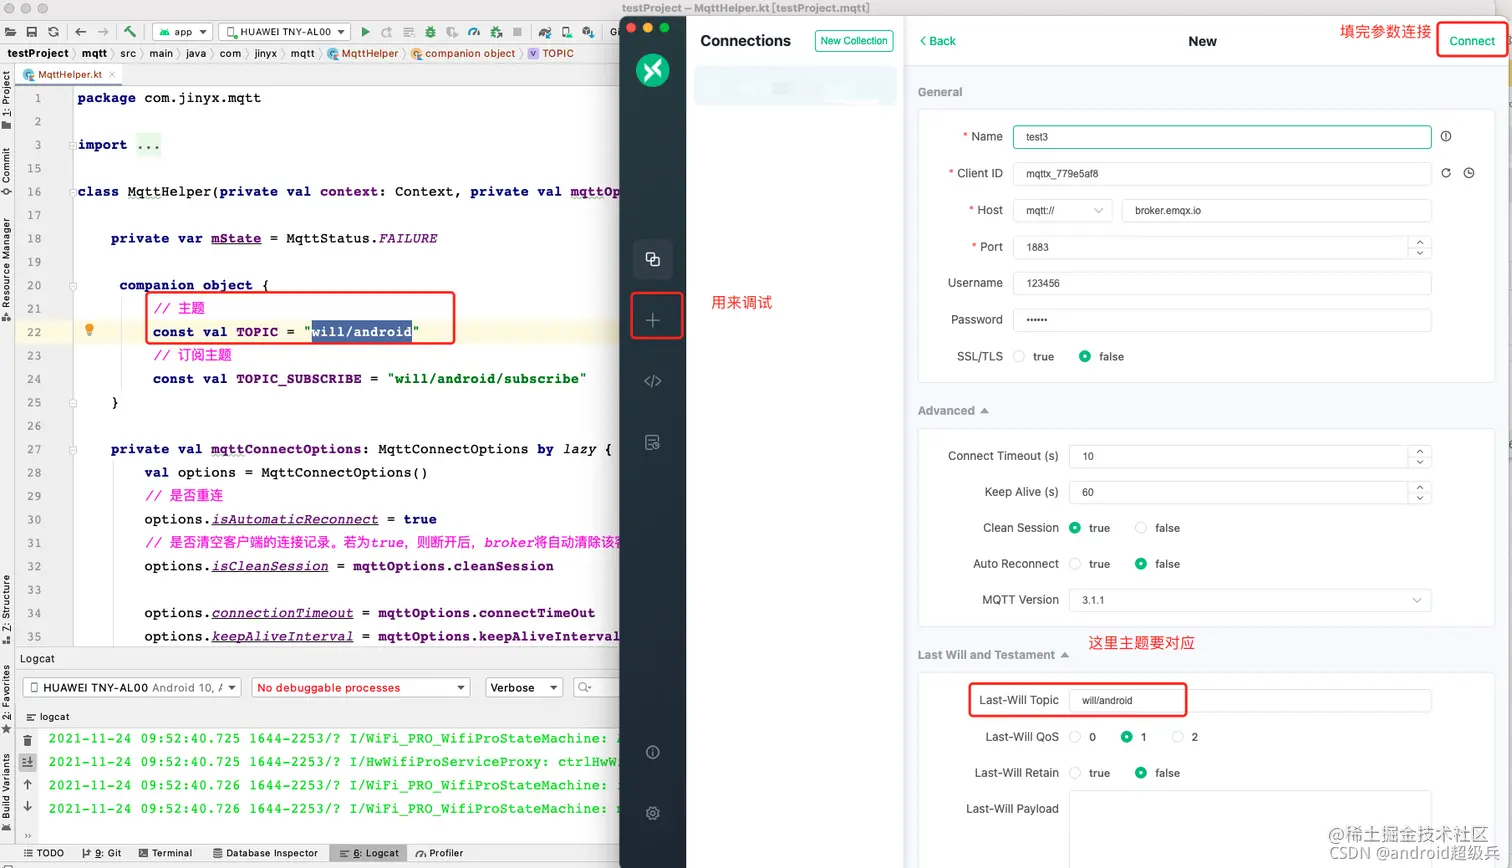The width and height of the screenshot is (1512, 868).
Task: Open the Terminal tool window tab
Action: pos(165,853)
